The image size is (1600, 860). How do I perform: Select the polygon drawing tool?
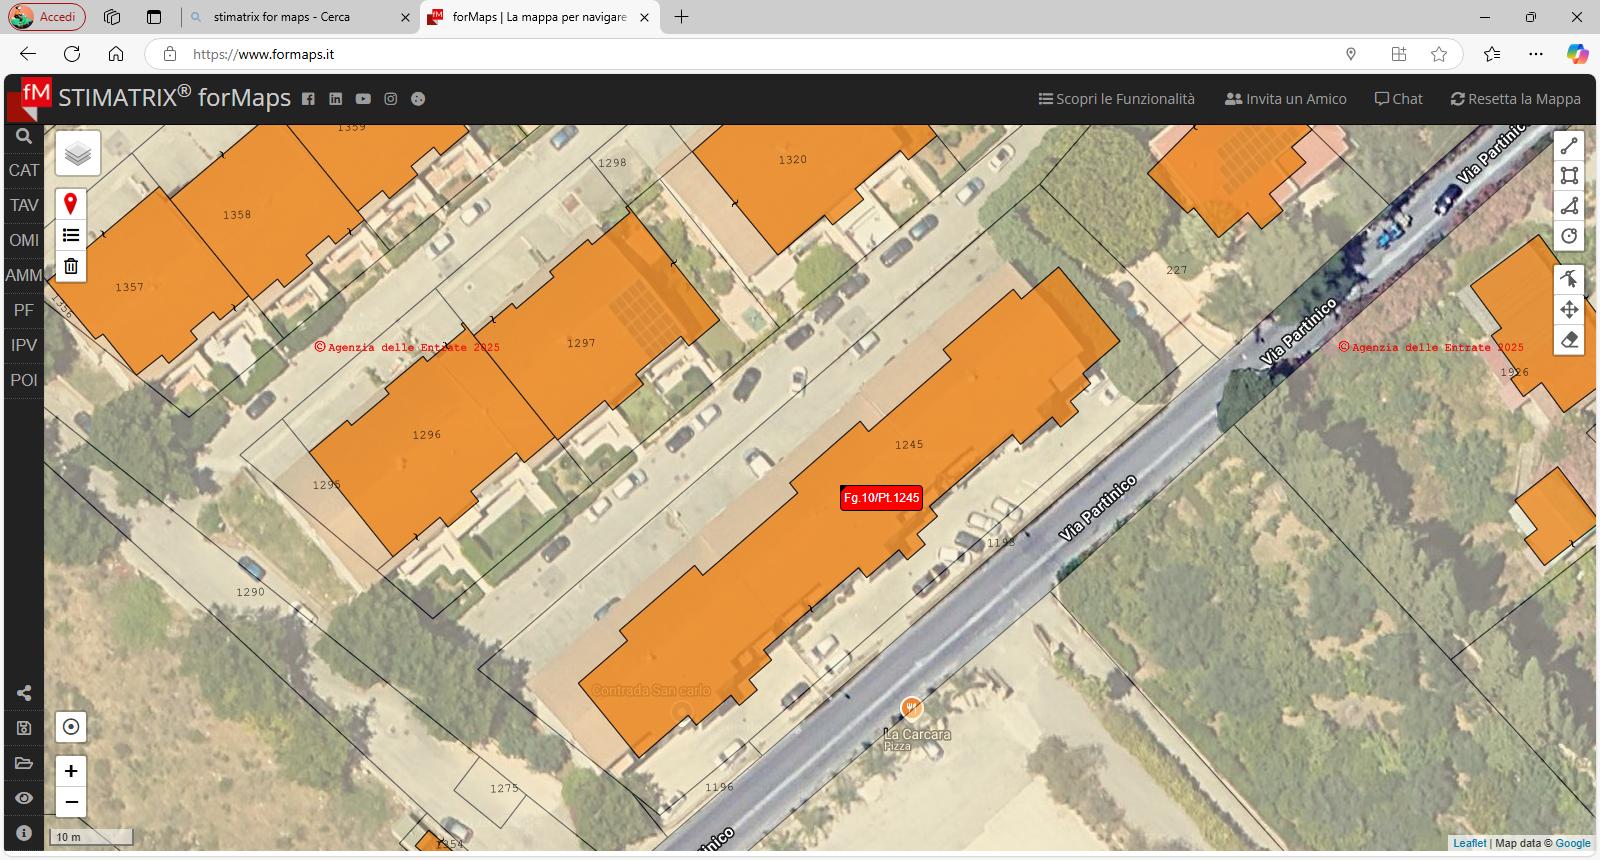point(1568,206)
